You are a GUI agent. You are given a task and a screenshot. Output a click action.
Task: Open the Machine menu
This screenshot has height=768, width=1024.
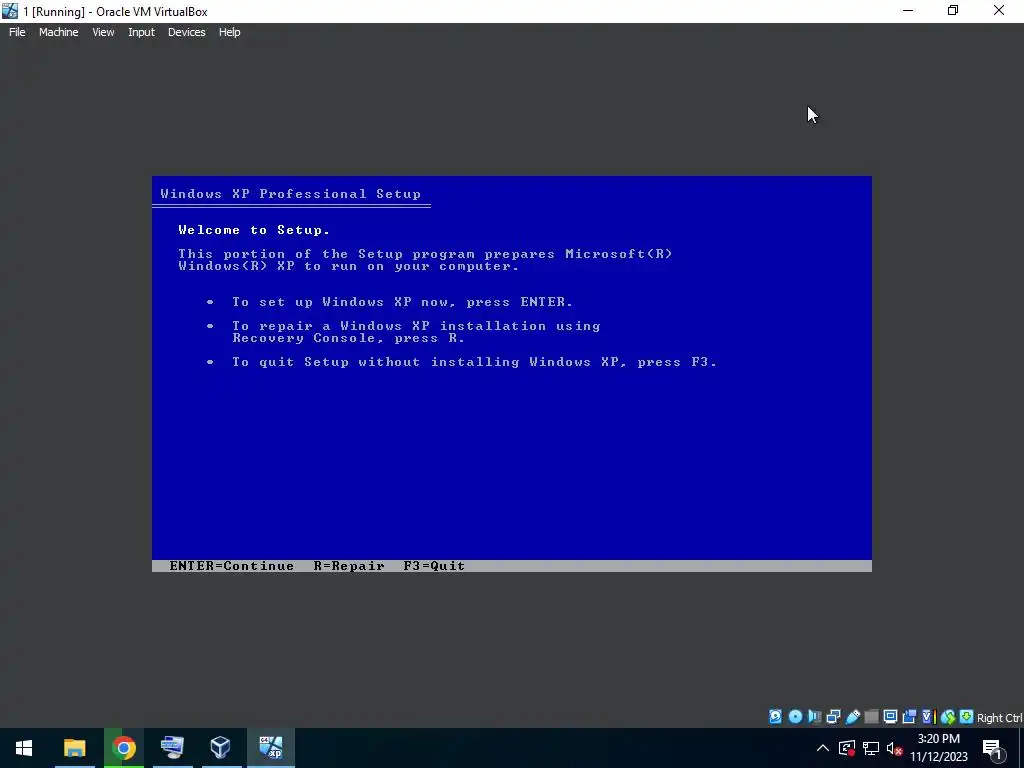(58, 32)
